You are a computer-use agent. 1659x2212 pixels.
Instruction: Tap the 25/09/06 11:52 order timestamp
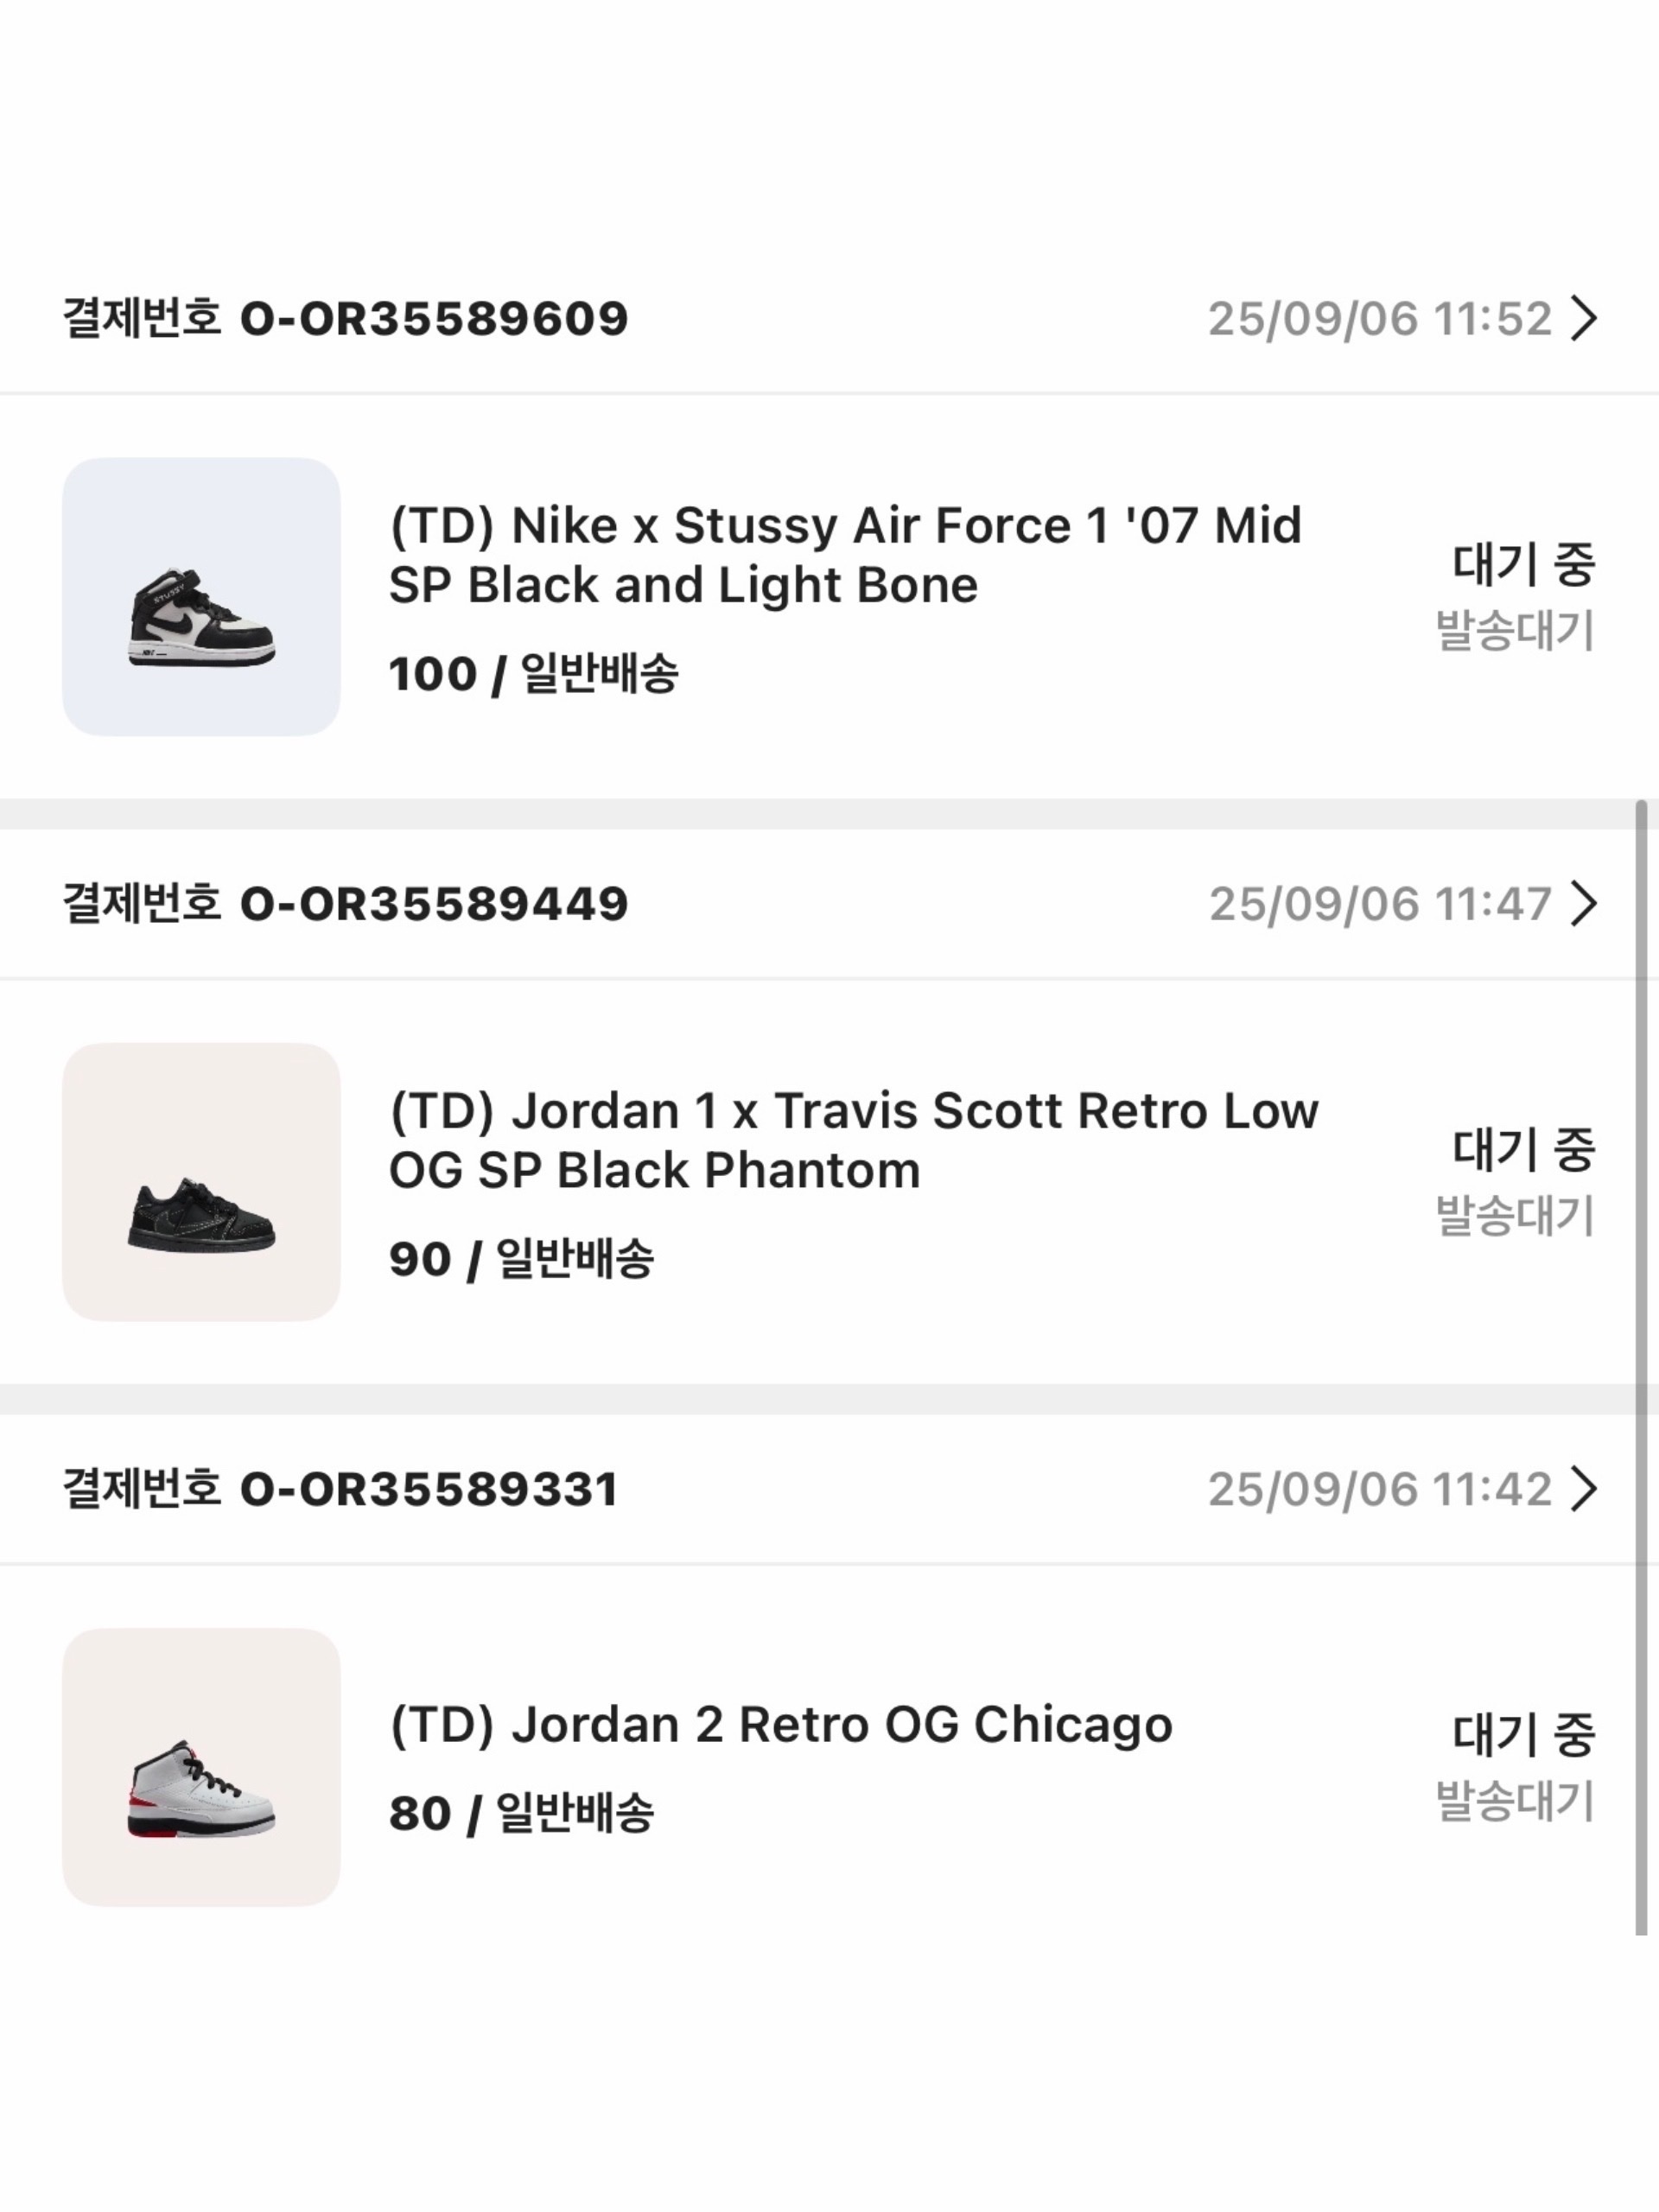[x=1379, y=319]
